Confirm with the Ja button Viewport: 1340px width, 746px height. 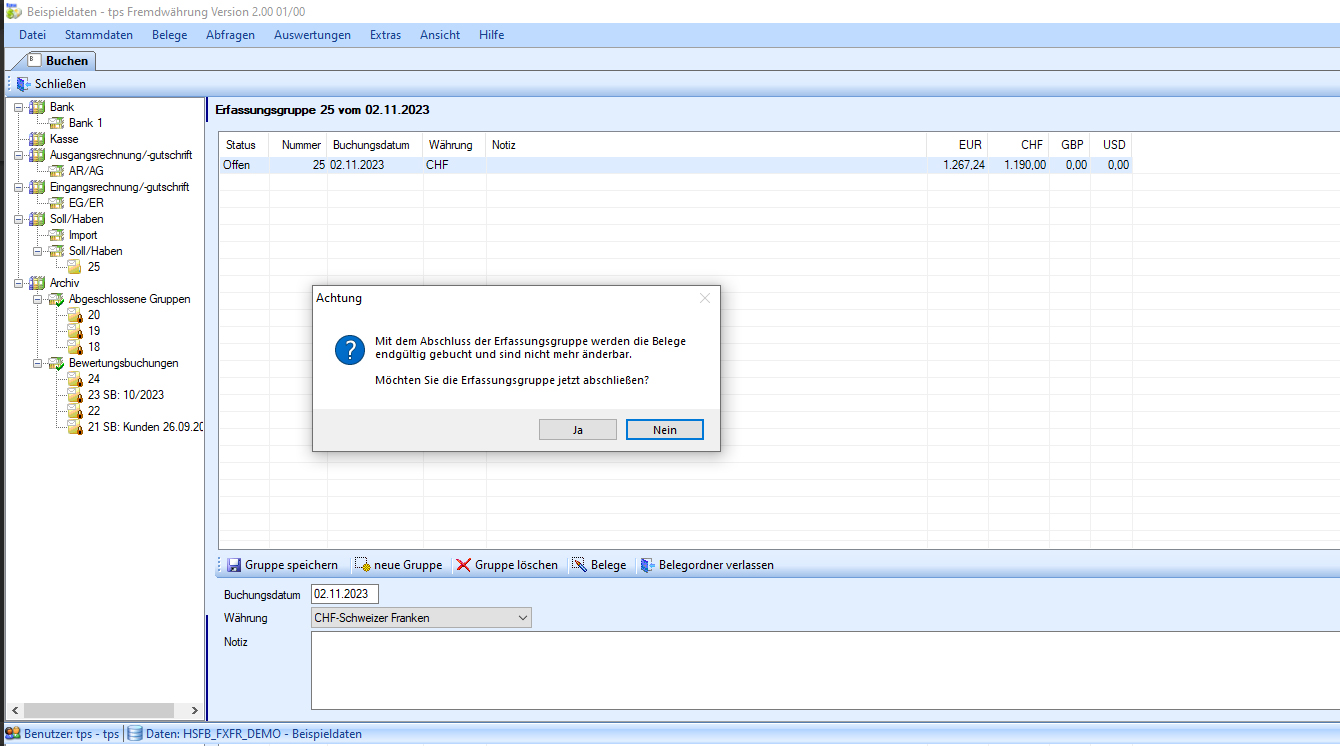point(577,430)
